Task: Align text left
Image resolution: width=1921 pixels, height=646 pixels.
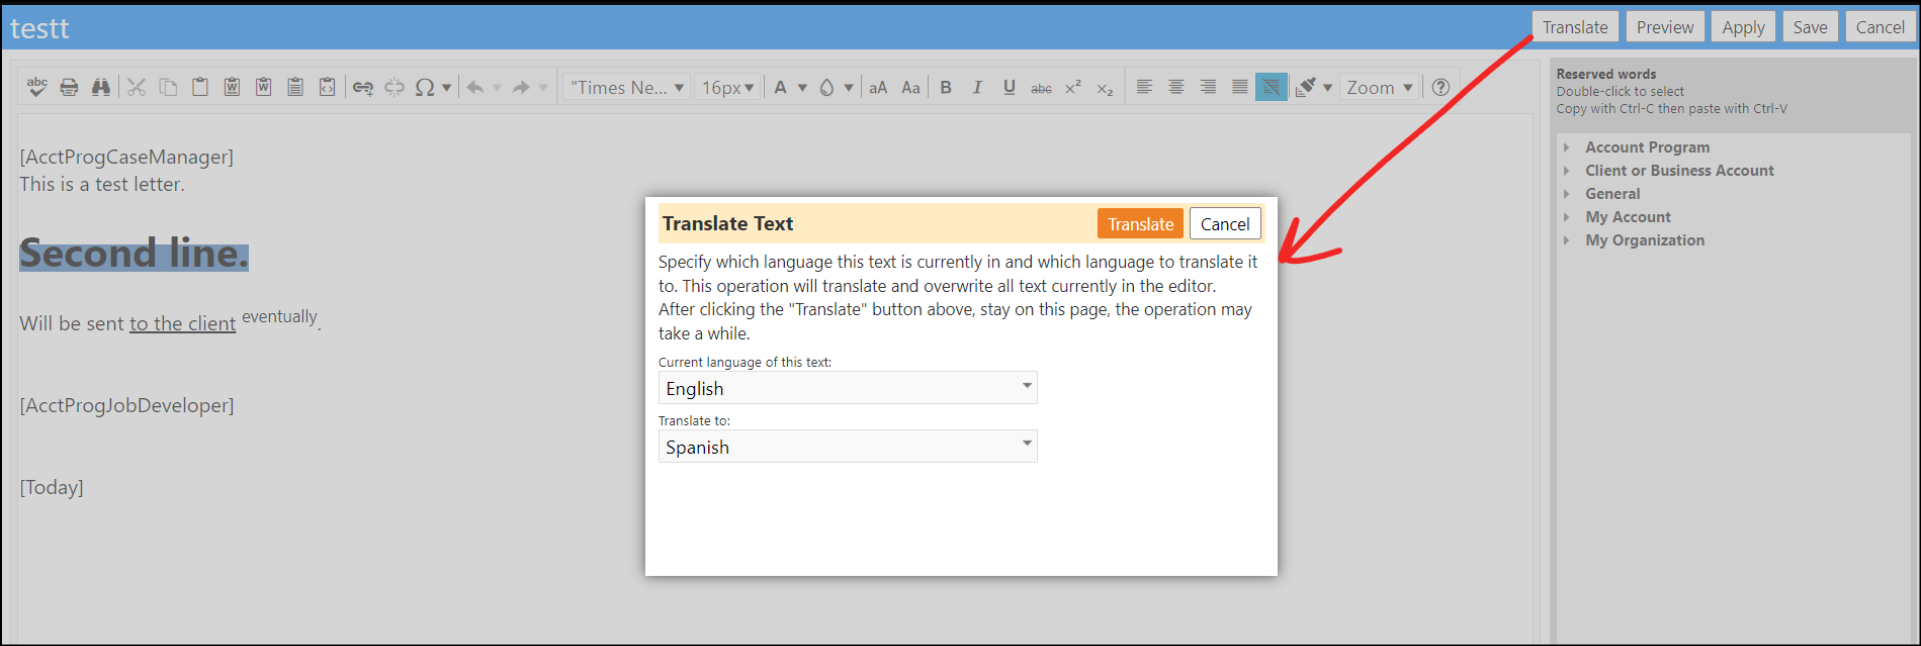Action: coord(1145,87)
